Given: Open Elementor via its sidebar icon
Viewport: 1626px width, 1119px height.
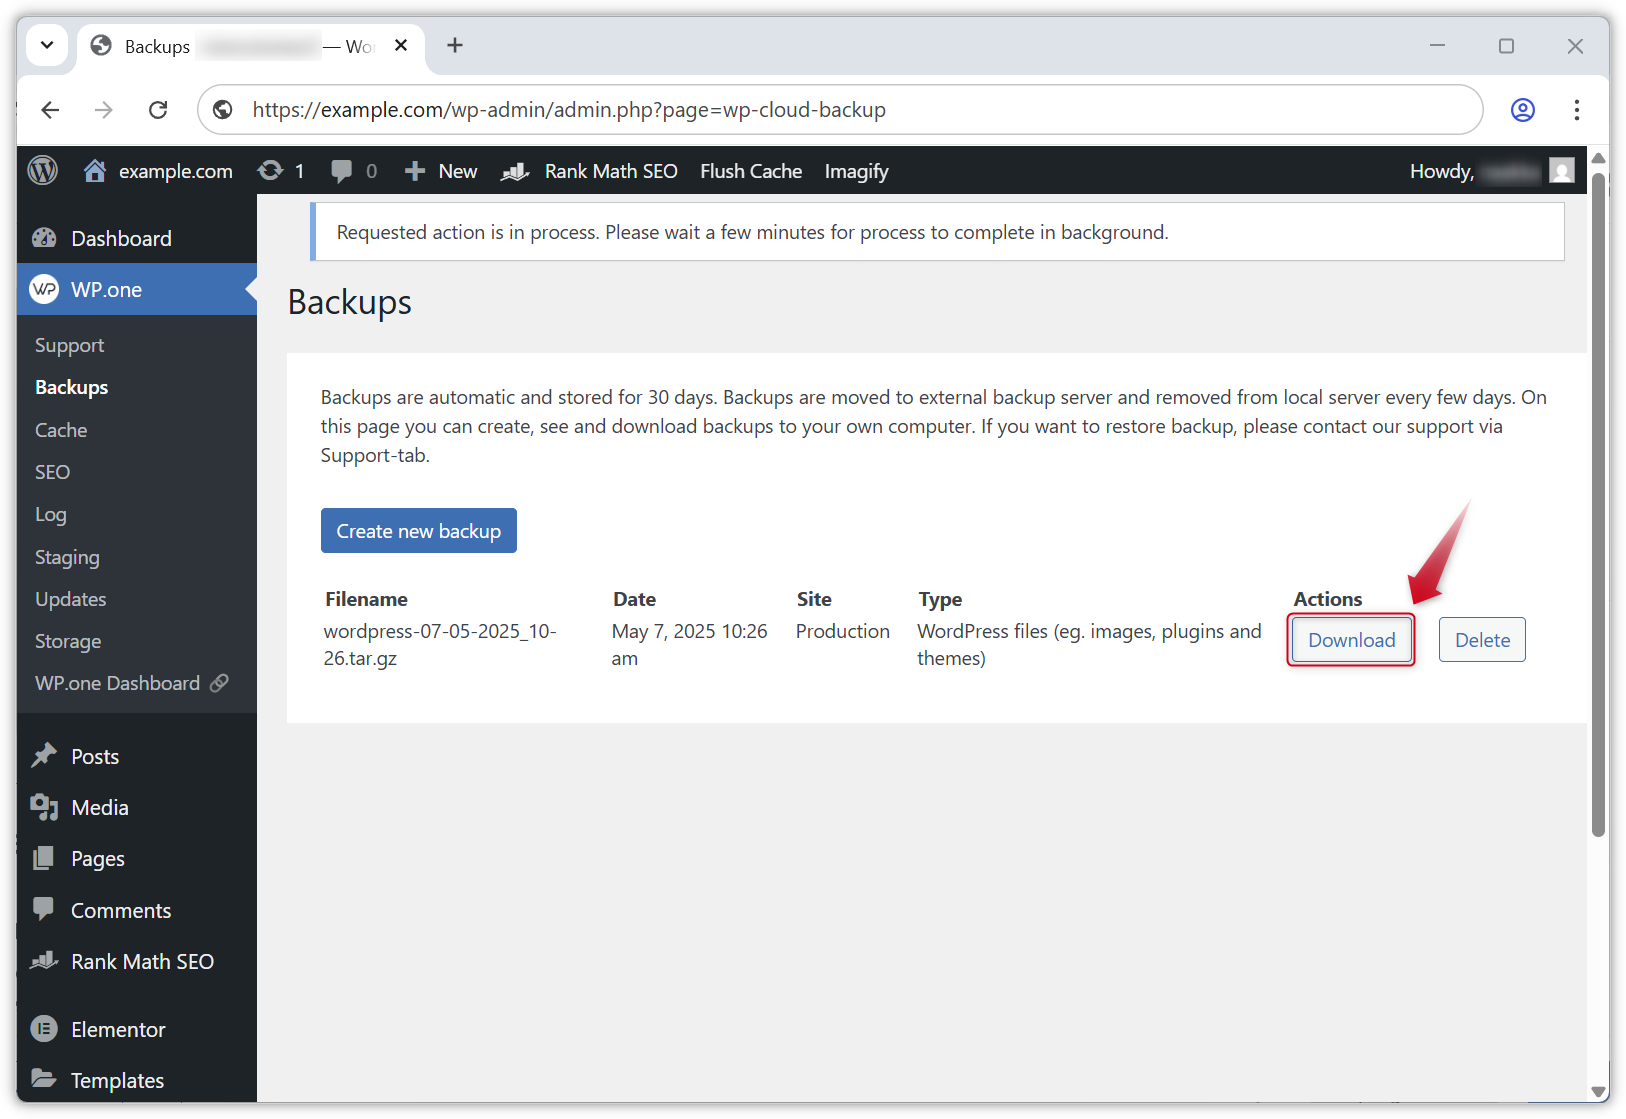Looking at the screenshot, I should pyautogui.click(x=44, y=1029).
